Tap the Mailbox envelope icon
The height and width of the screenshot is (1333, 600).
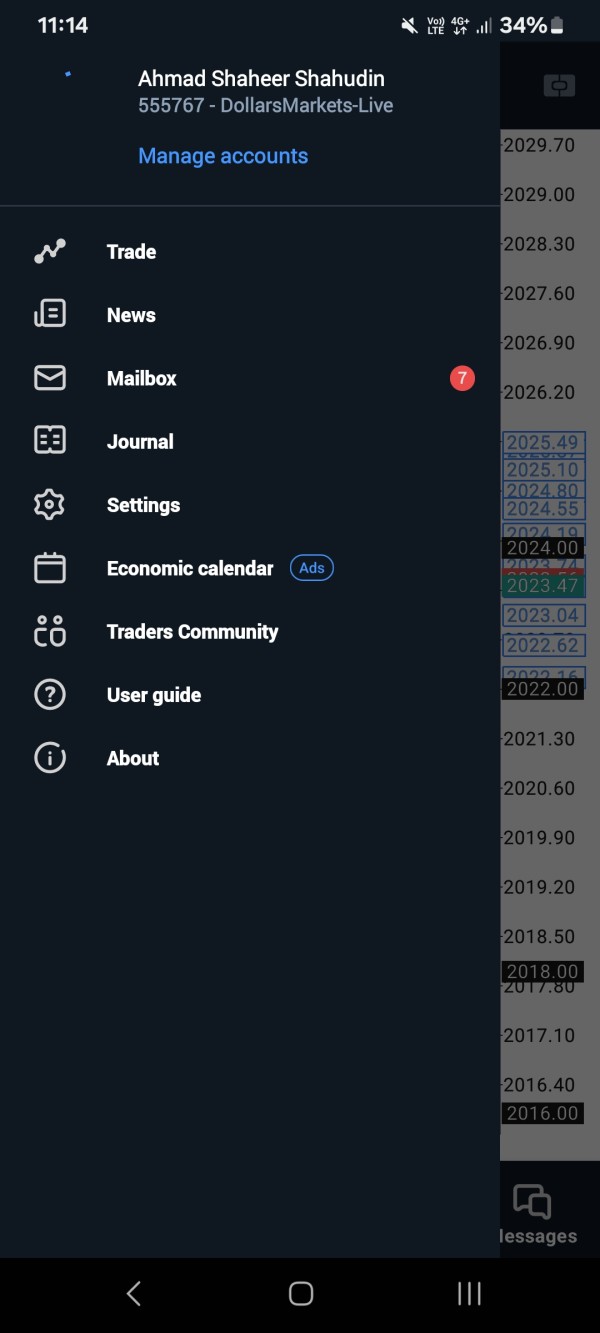(49, 378)
